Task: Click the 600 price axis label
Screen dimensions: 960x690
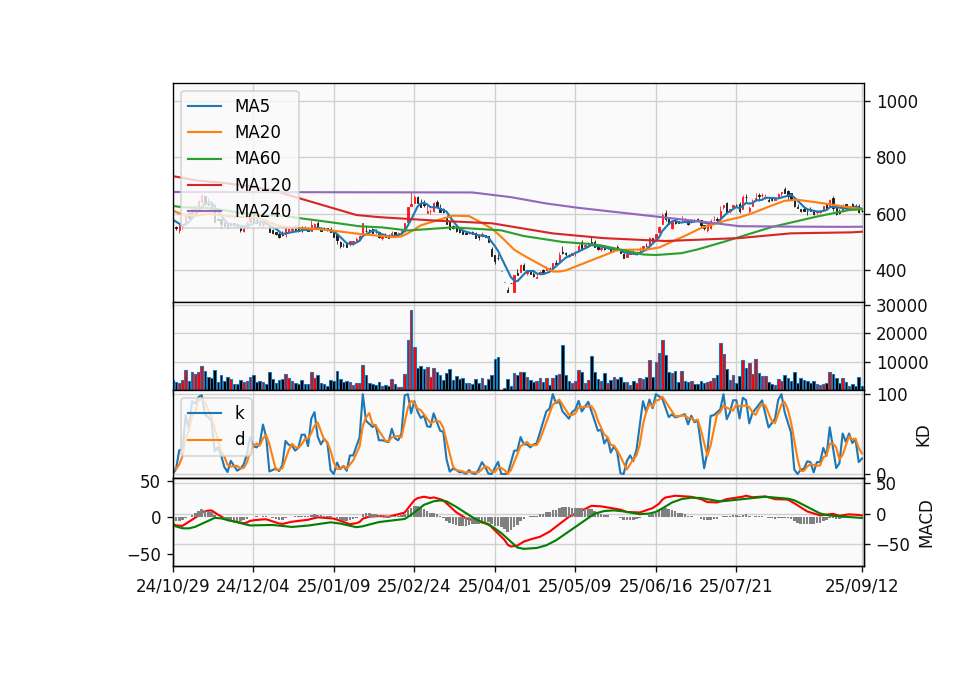Action: tap(891, 215)
